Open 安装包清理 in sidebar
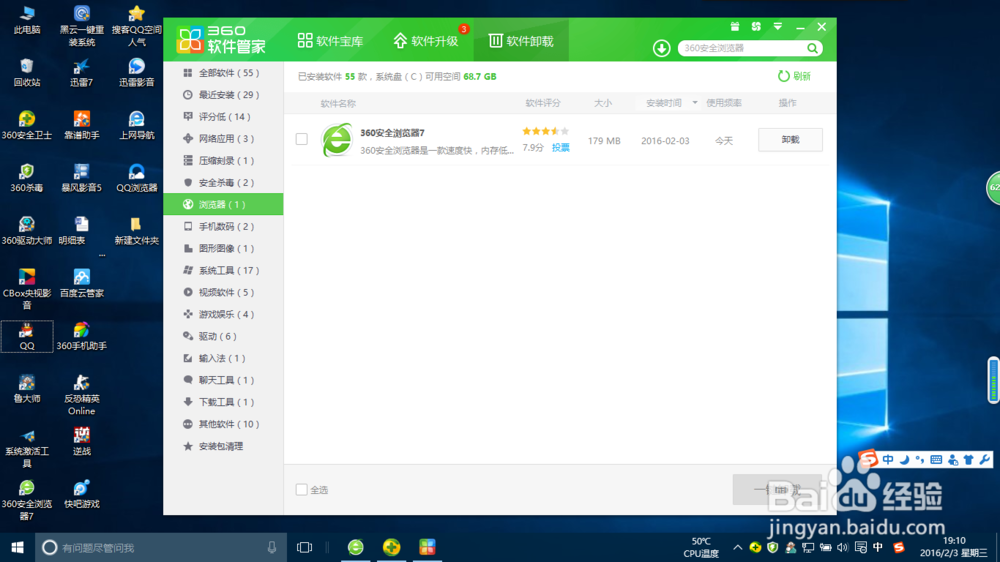The width and height of the screenshot is (1000, 562). (x=223, y=446)
